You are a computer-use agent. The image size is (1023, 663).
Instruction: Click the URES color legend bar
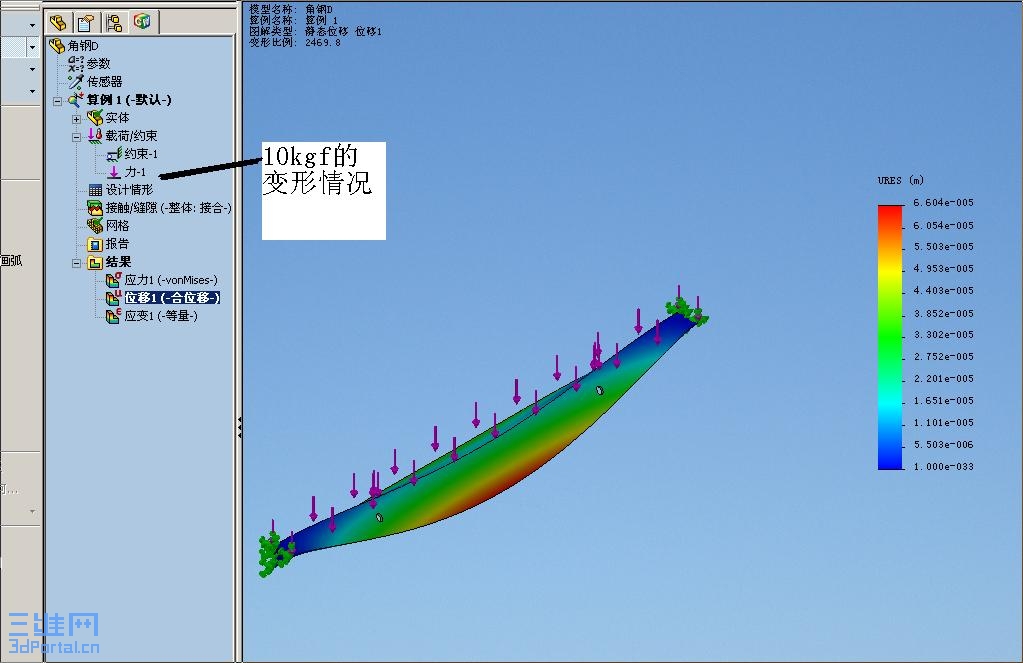click(890, 337)
